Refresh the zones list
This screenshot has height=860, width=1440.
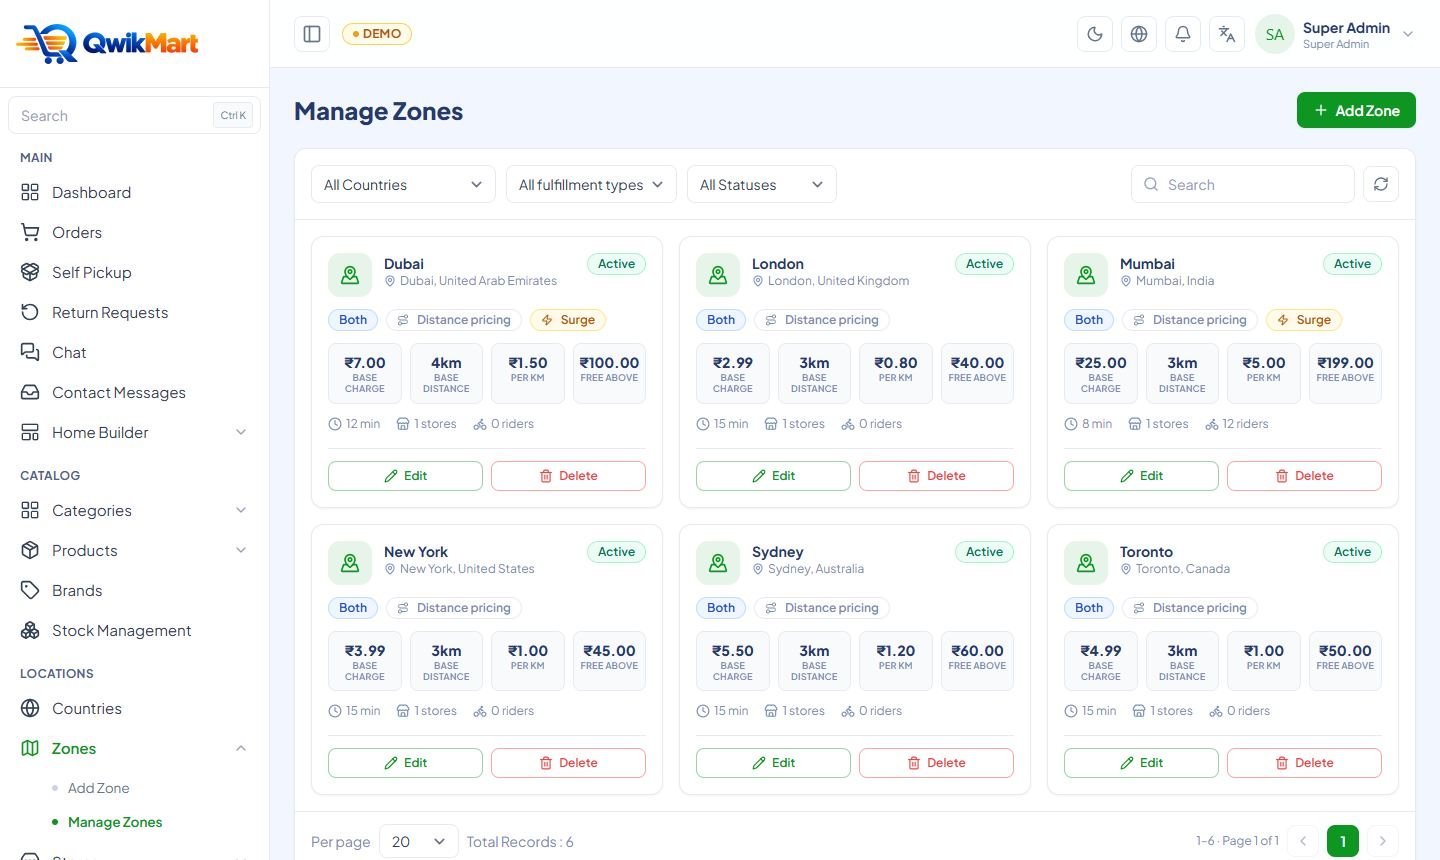coord(1381,184)
